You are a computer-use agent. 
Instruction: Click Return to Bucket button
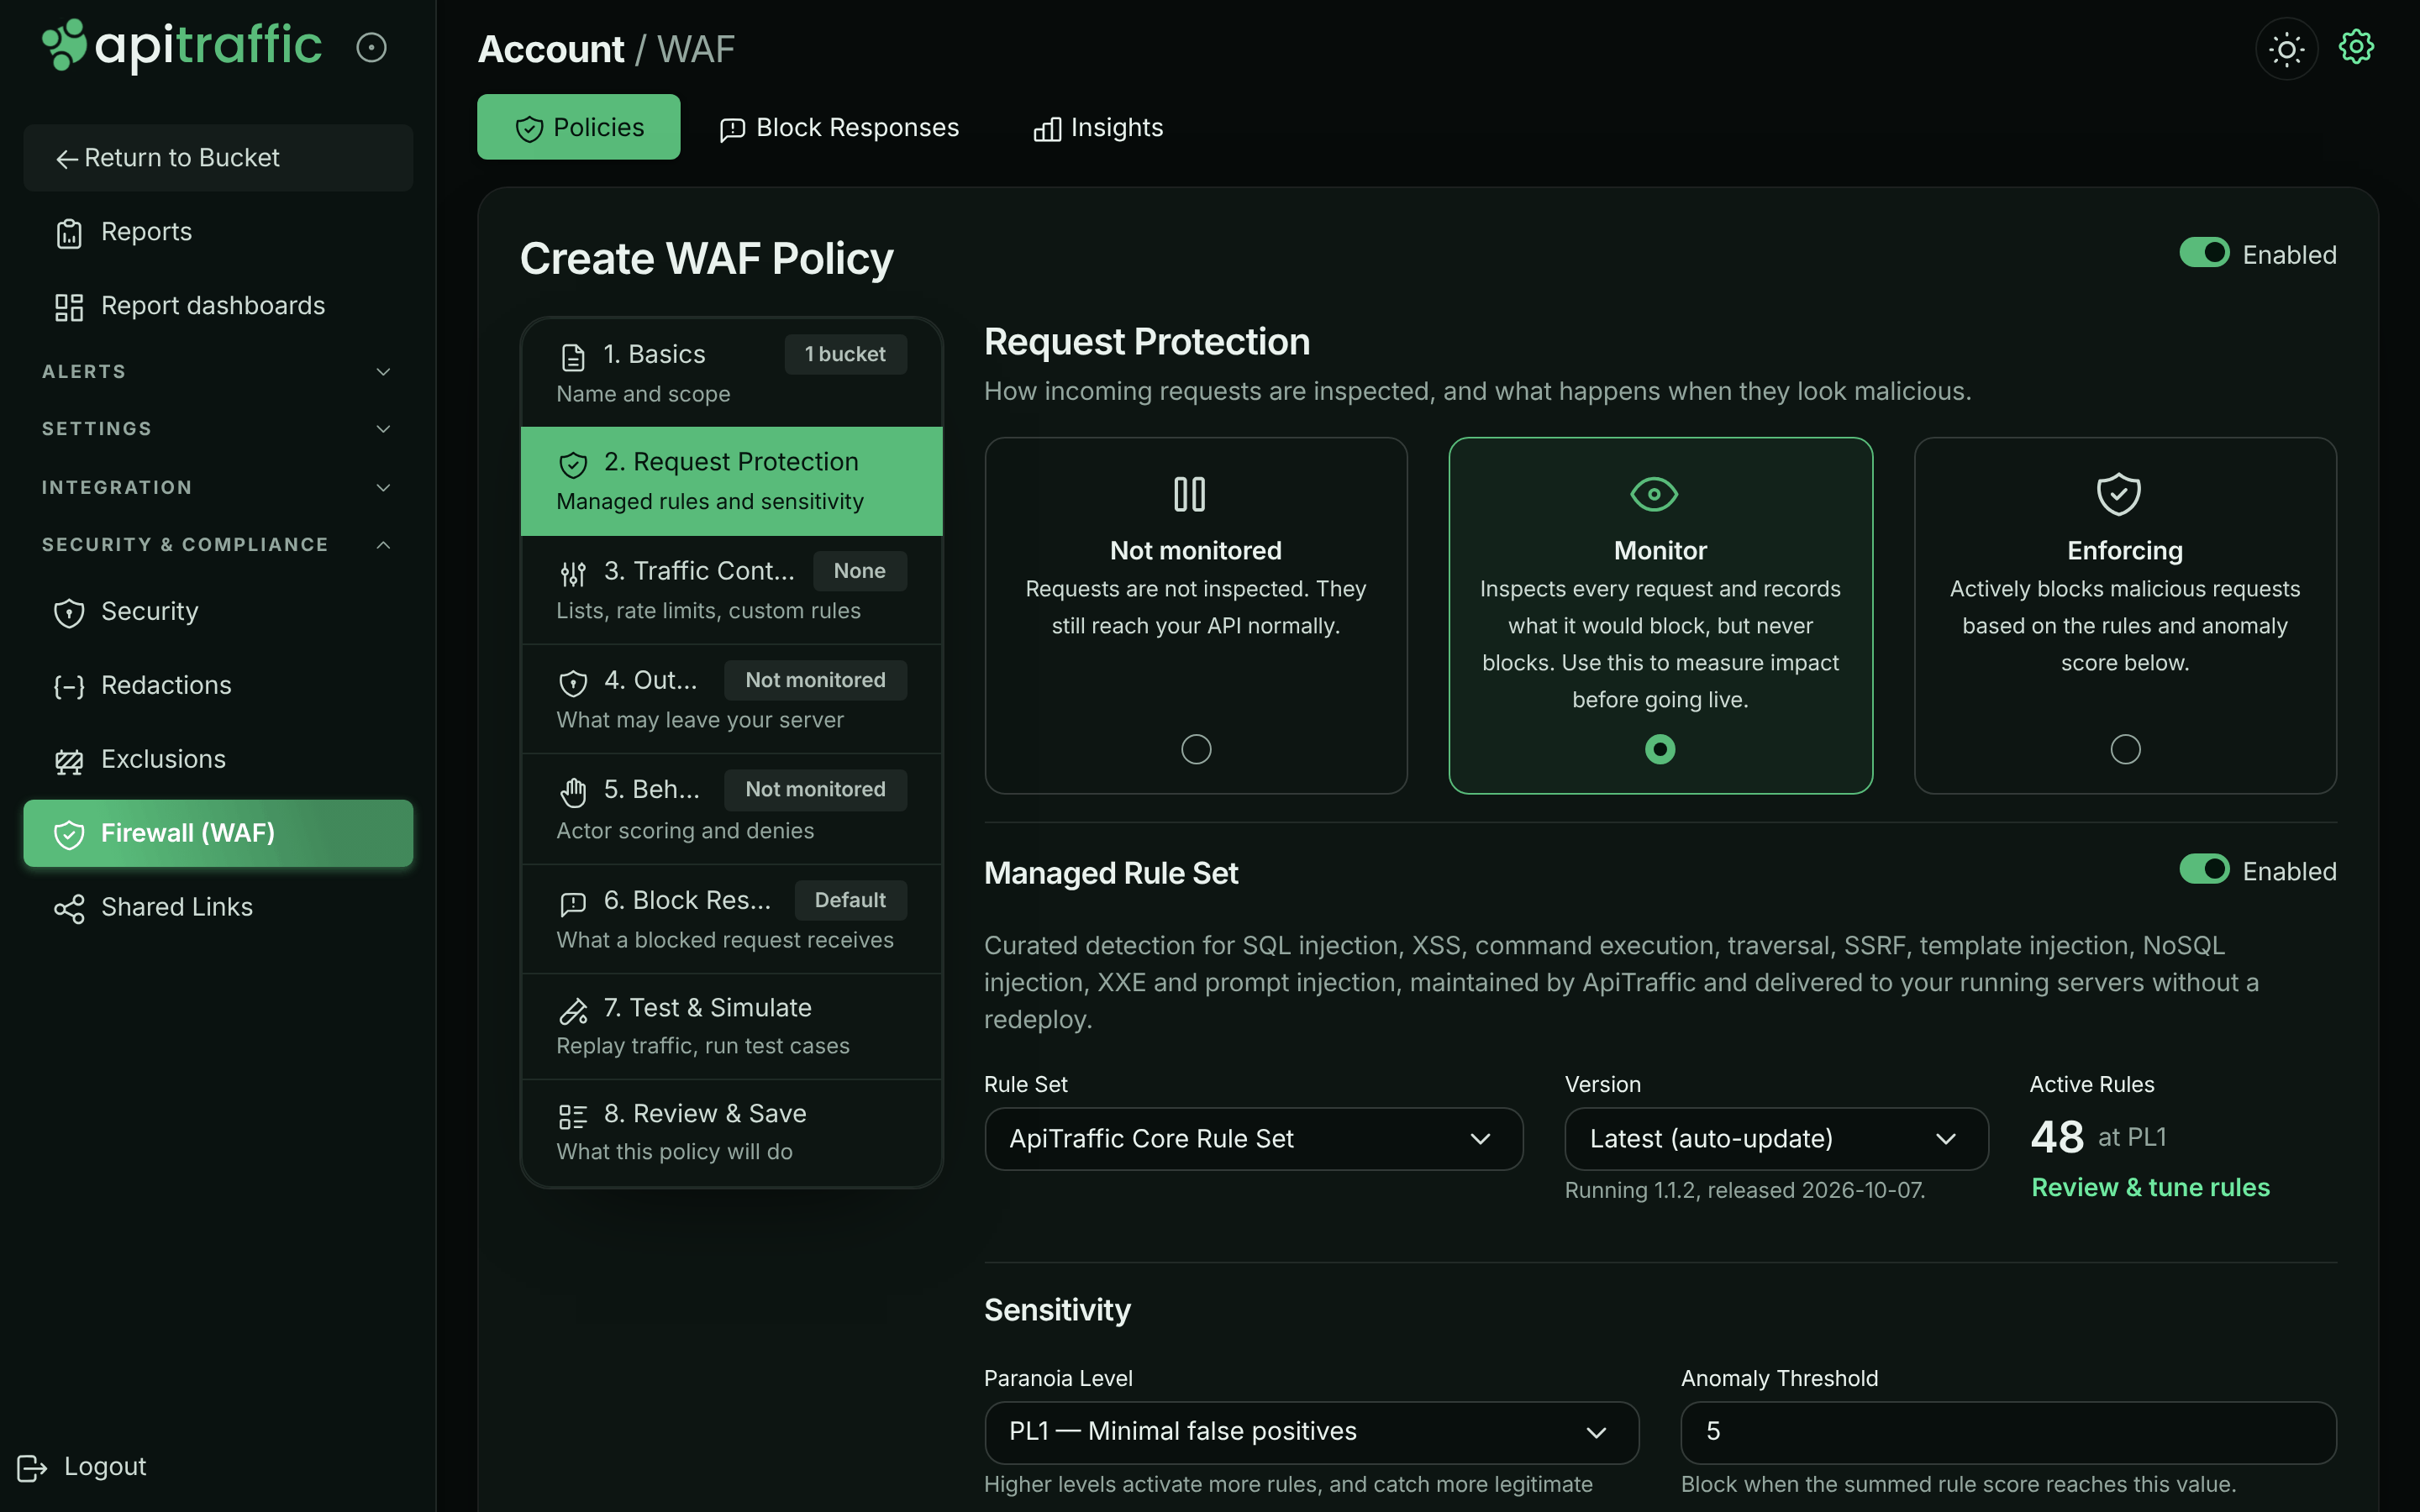[217, 158]
